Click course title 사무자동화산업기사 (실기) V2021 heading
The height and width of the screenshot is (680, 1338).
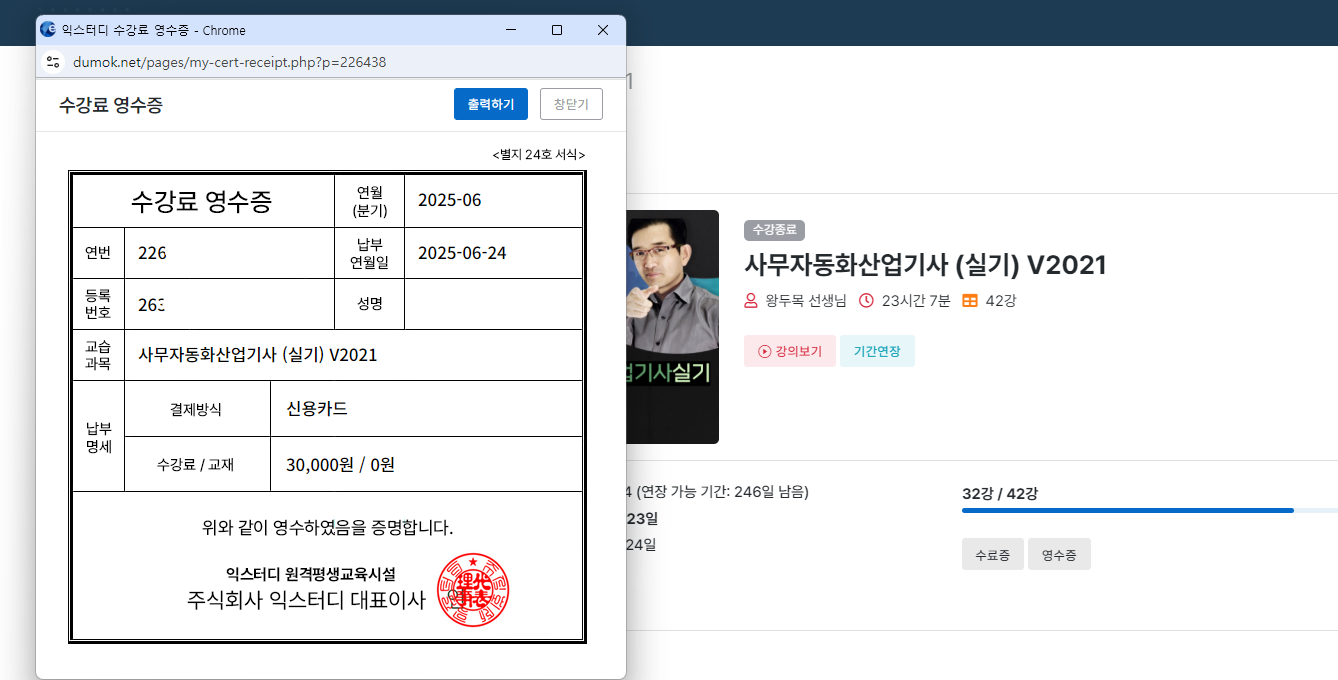[x=925, y=265]
